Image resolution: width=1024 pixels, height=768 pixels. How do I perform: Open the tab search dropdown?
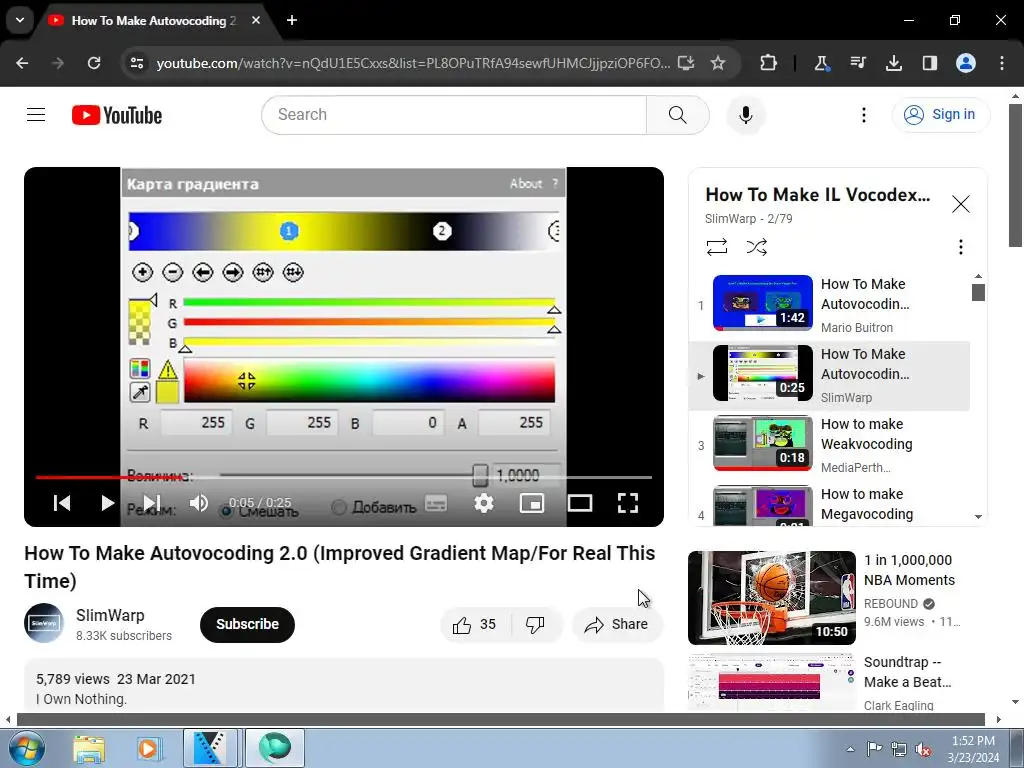click(x=20, y=20)
